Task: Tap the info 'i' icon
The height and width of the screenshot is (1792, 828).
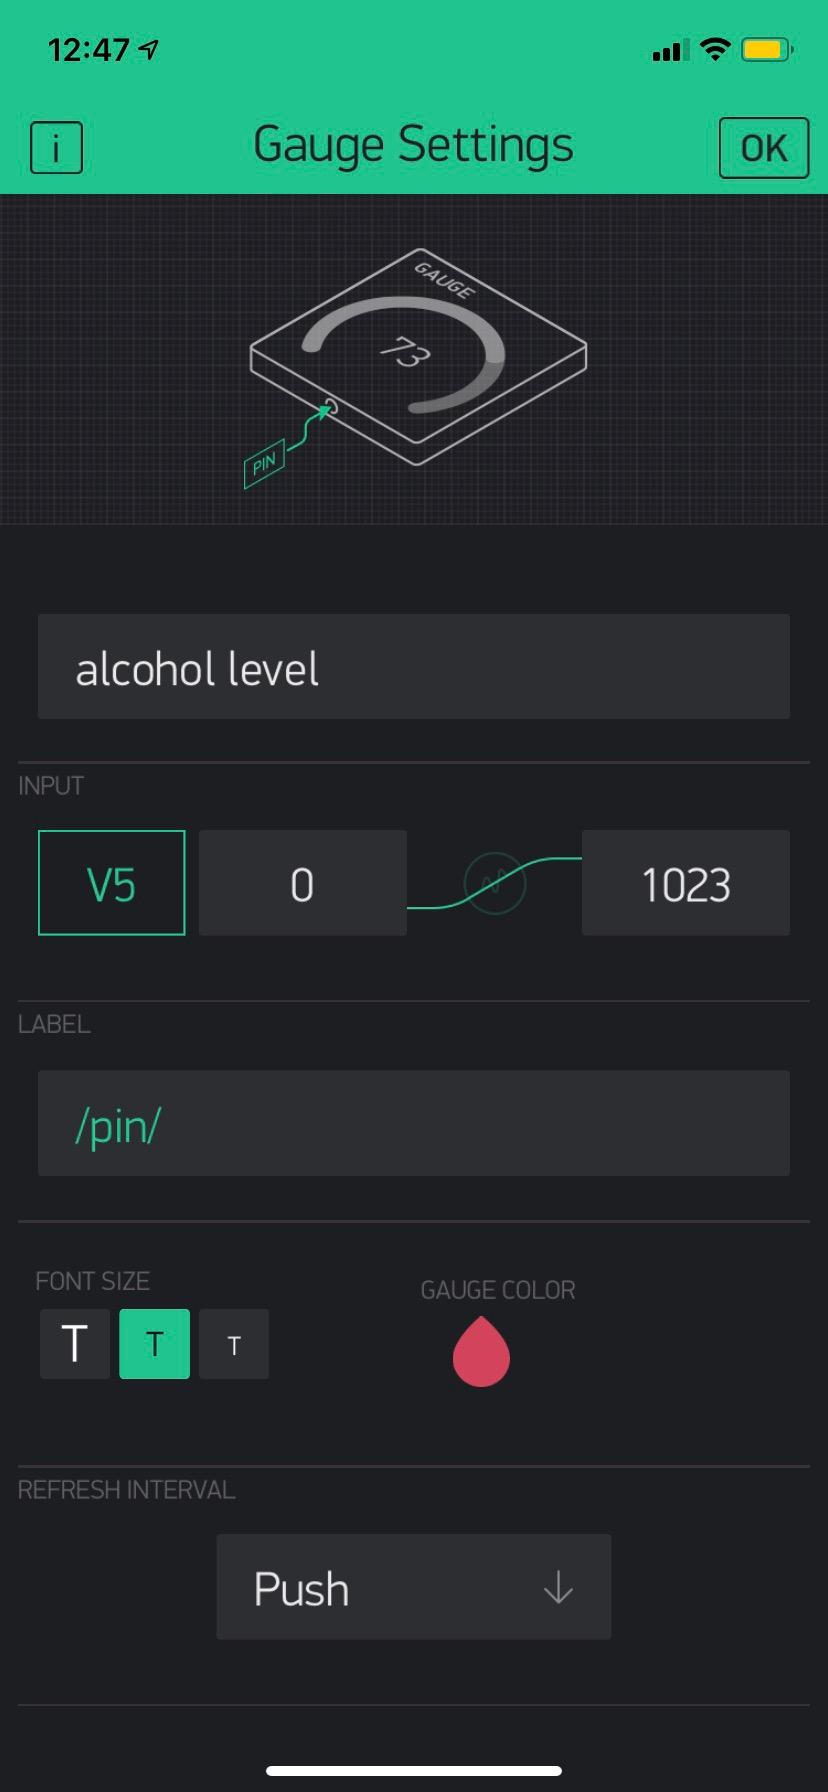Action: (56, 148)
